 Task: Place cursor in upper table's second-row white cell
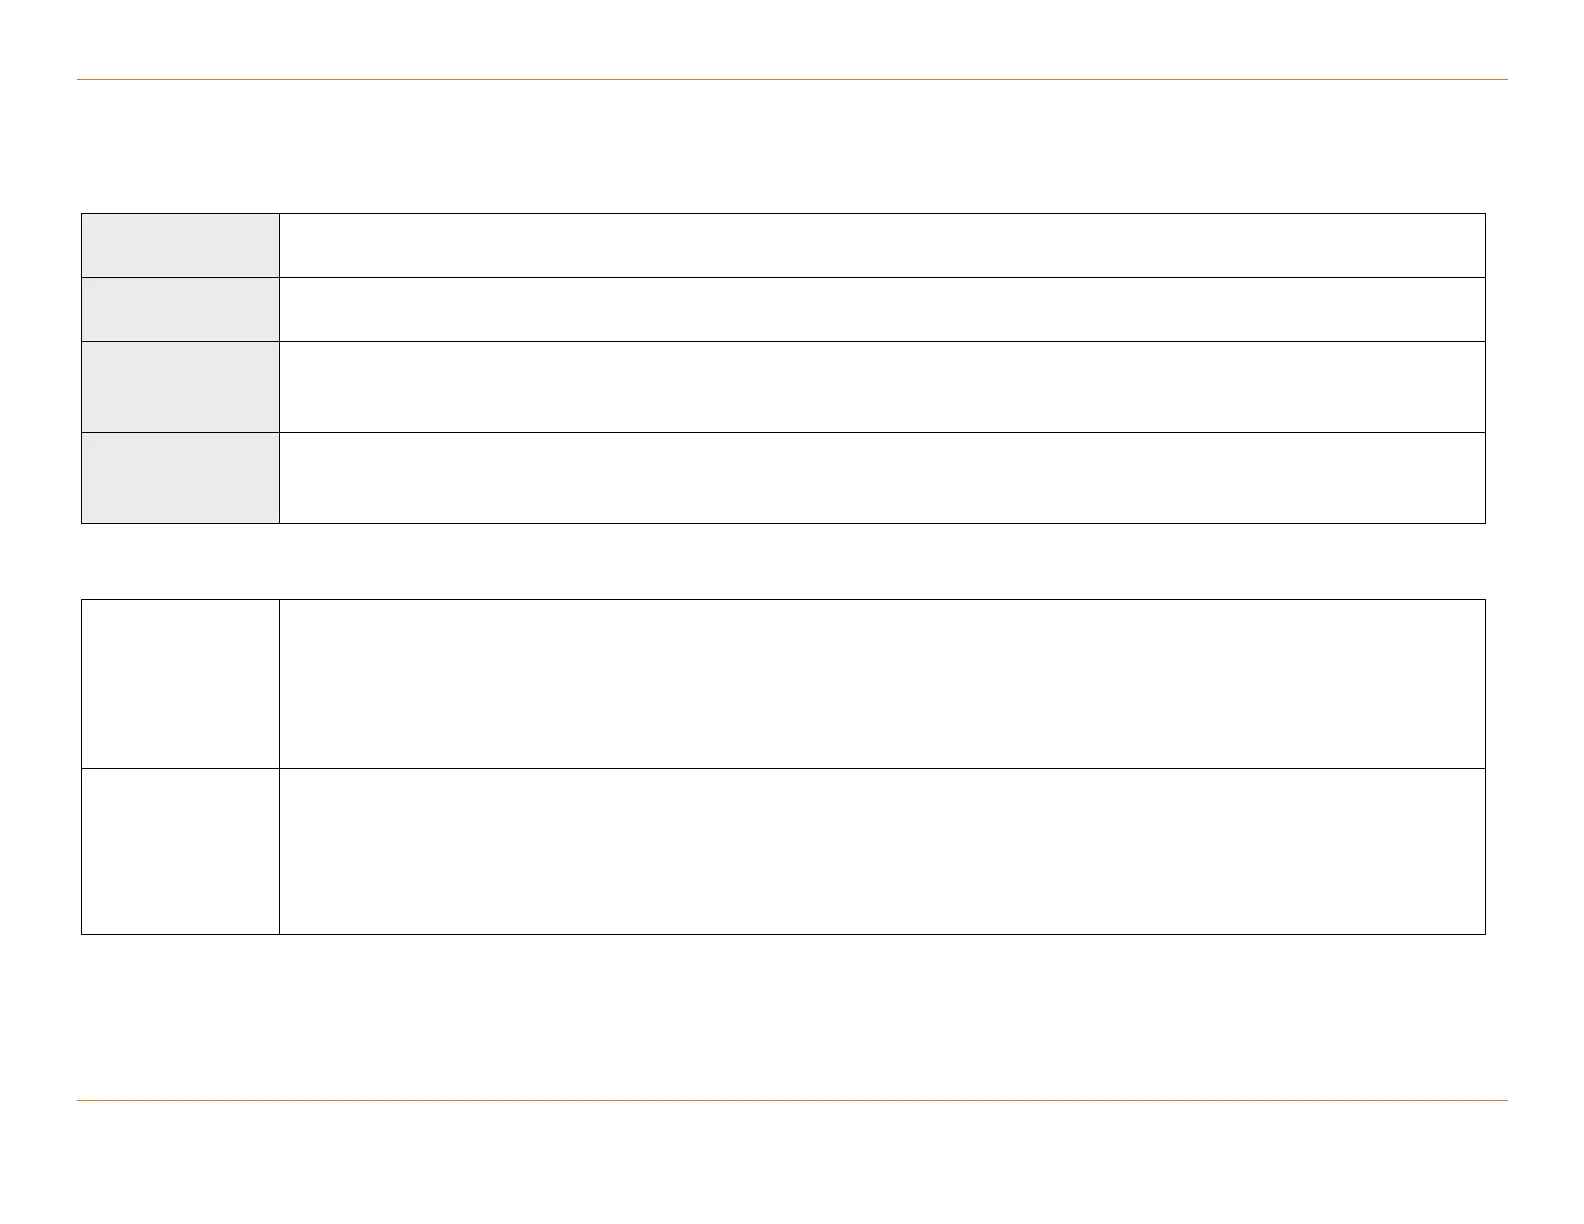[x=881, y=309]
